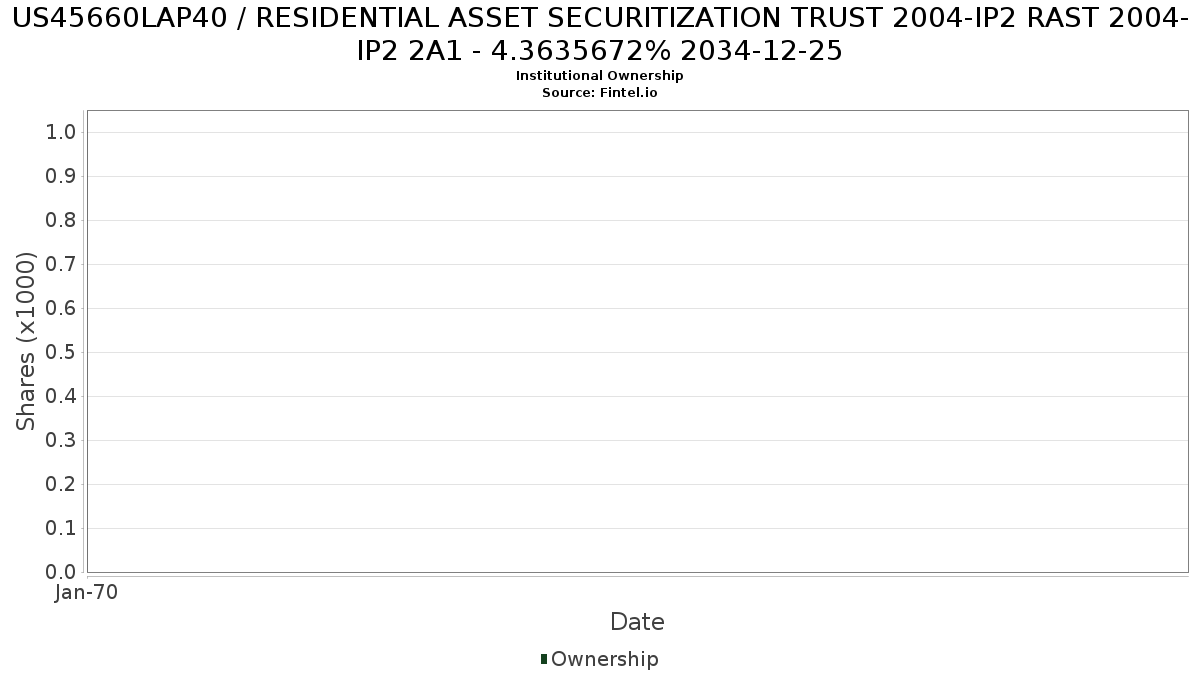Click the Jan-70 x-axis tick label

(87, 592)
